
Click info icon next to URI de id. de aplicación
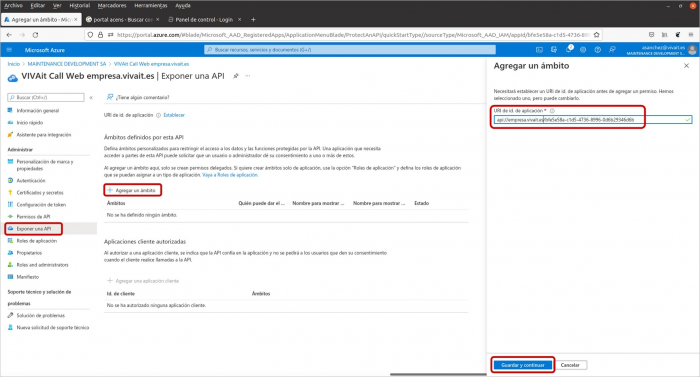[552, 111]
